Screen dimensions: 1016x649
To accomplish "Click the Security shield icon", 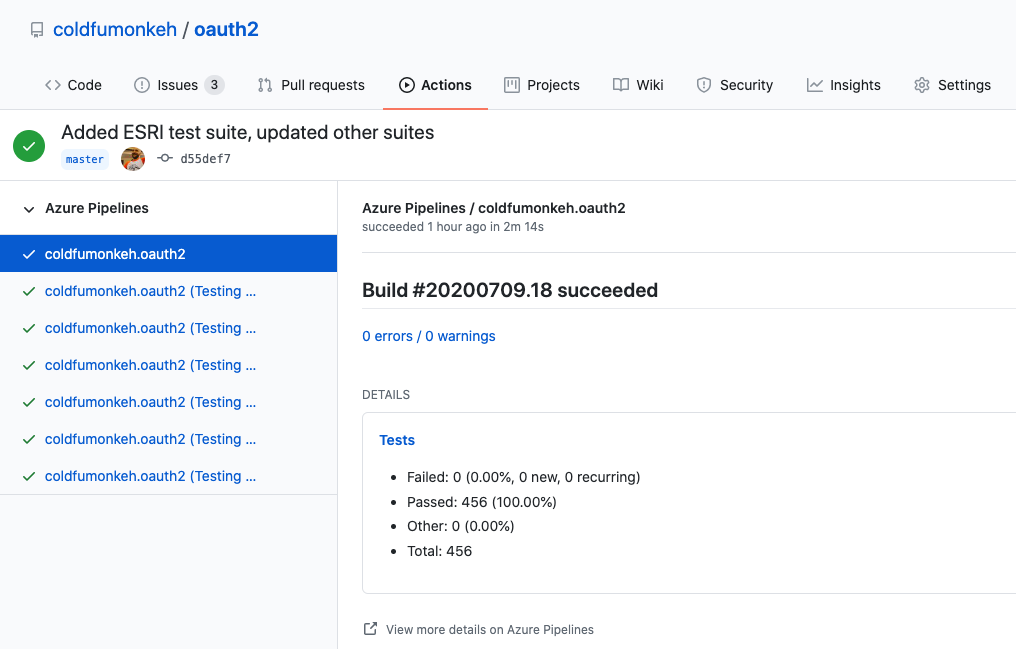I will pyautogui.click(x=702, y=85).
